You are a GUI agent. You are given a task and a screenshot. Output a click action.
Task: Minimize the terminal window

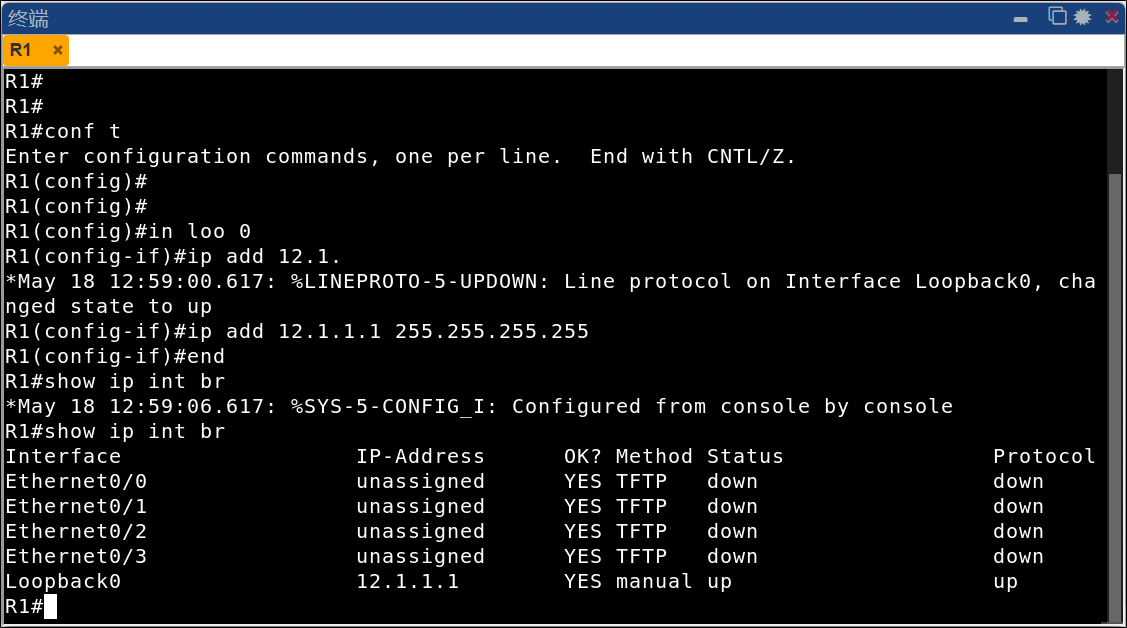click(x=1020, y=19)
